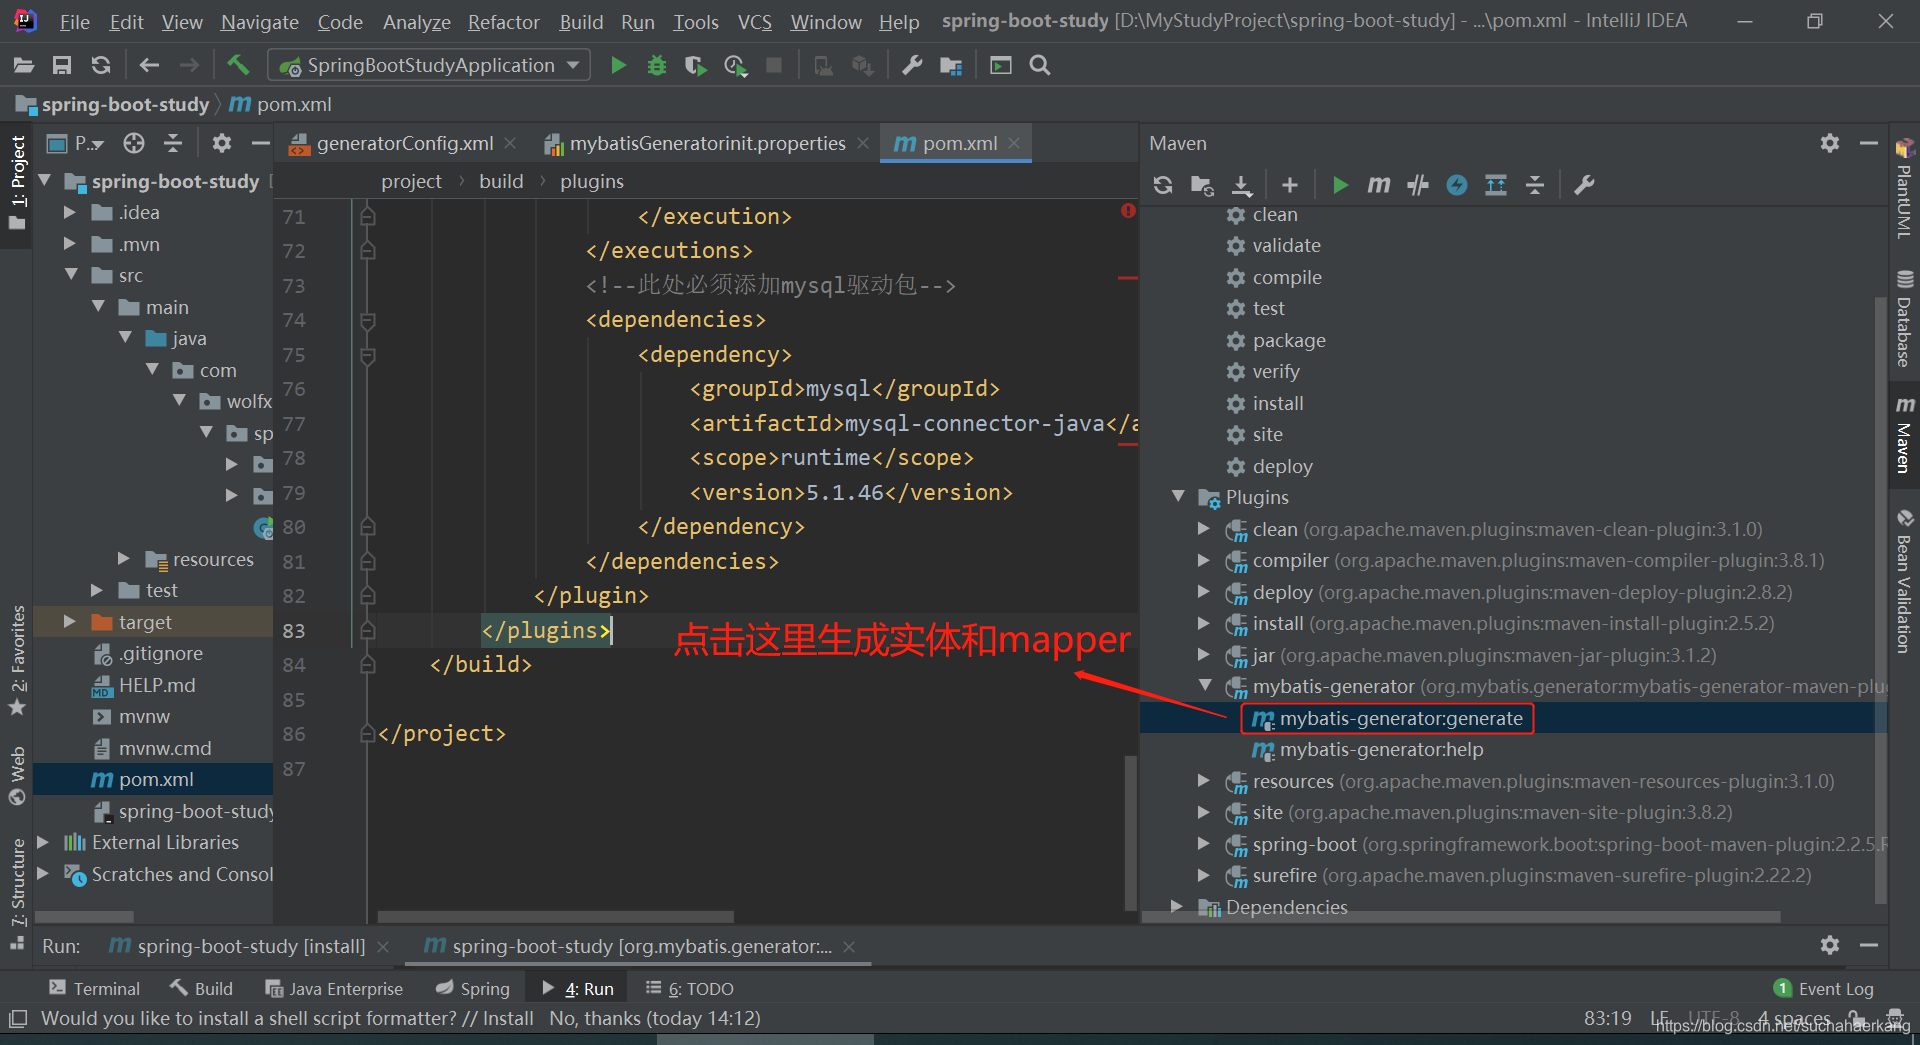Click the editor horizontal scrollbar

555,916
